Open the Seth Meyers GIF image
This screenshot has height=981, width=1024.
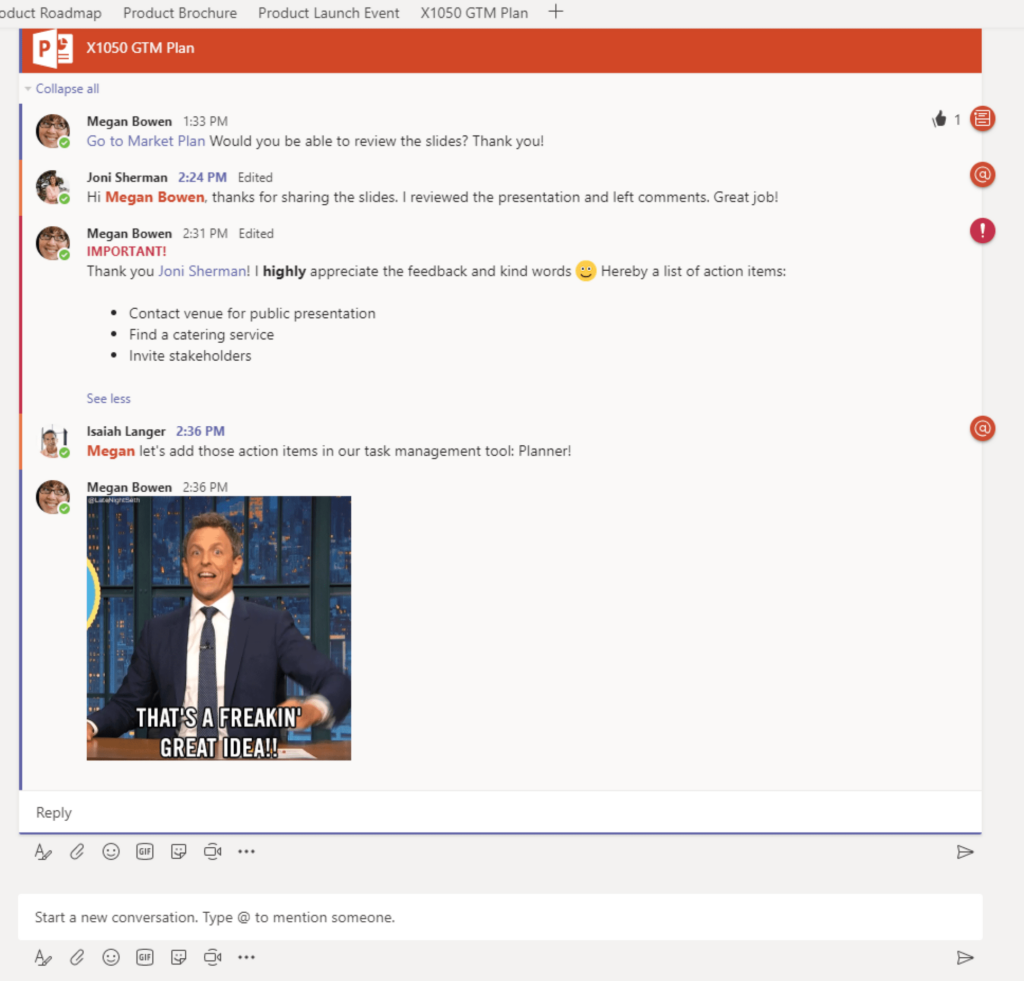tap(219, 628)
